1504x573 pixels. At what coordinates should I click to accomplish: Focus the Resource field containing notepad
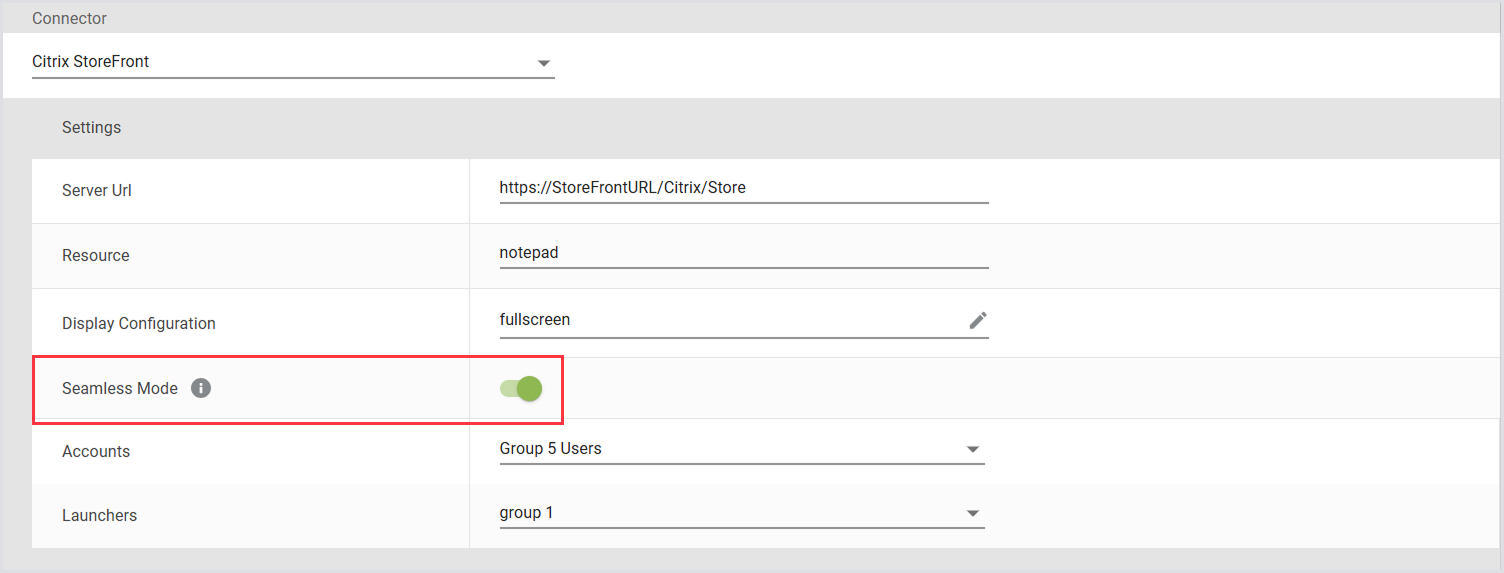point(742,253)
